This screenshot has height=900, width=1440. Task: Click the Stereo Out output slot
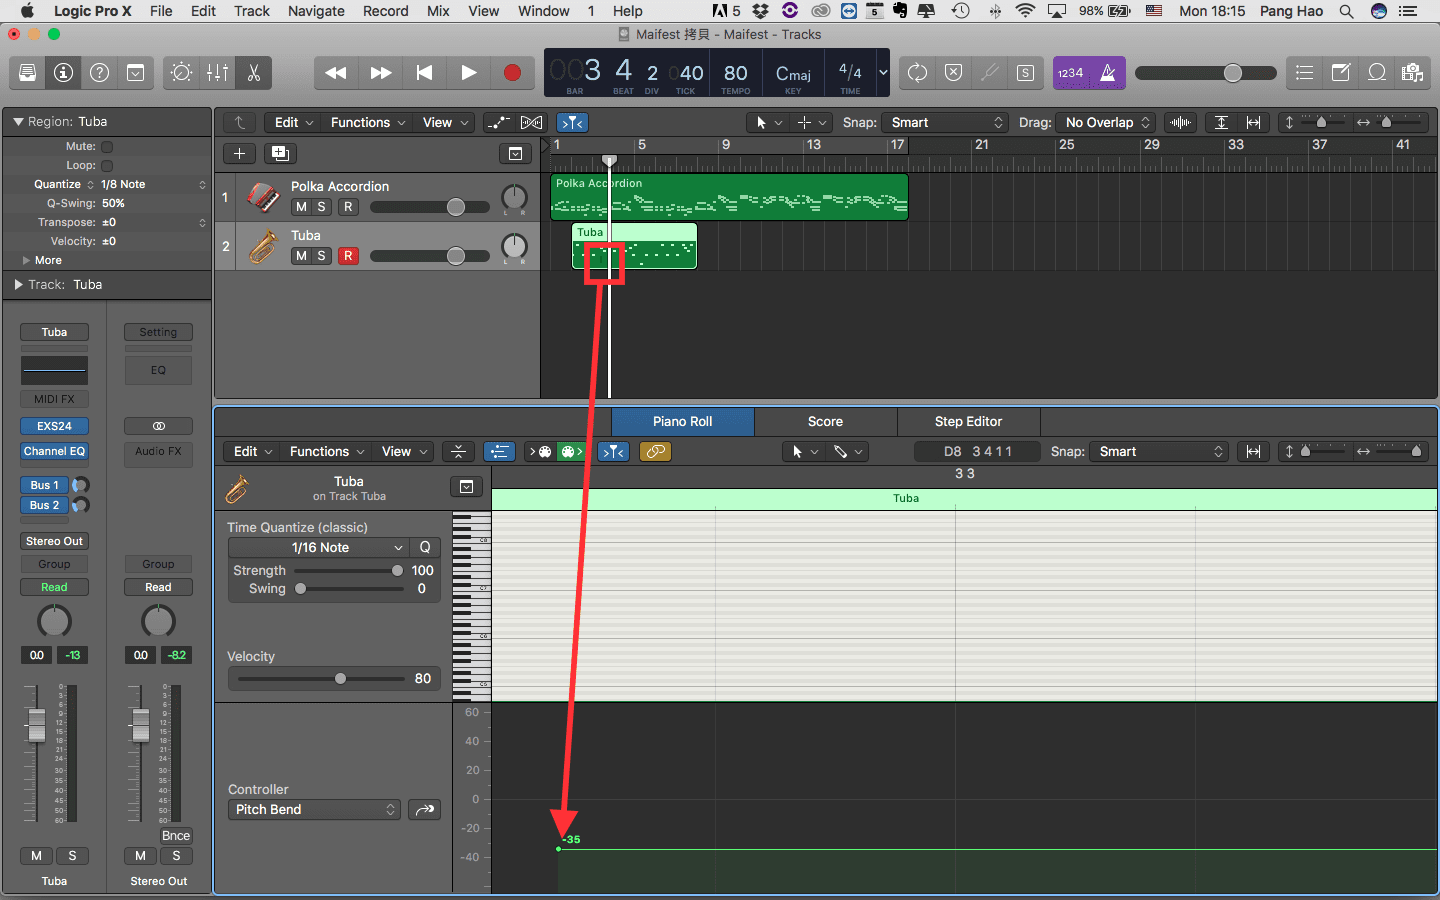coord(54,541)
